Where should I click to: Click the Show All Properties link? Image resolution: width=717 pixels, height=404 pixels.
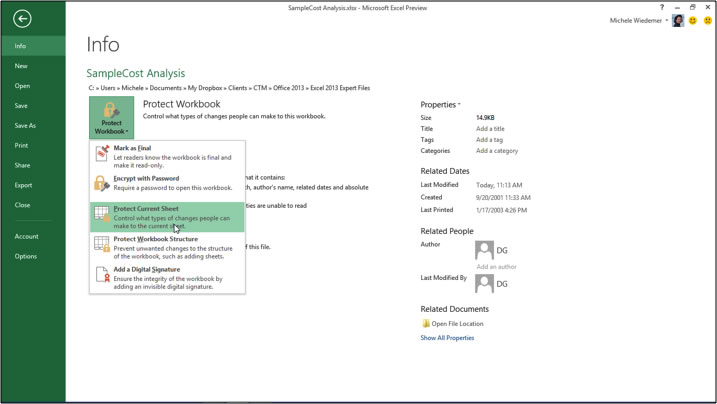(x=447, y=338)
